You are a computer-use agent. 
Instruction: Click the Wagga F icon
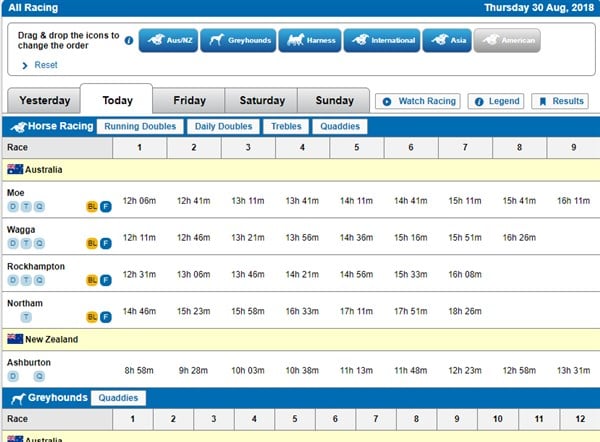click(x=106, y=243)
